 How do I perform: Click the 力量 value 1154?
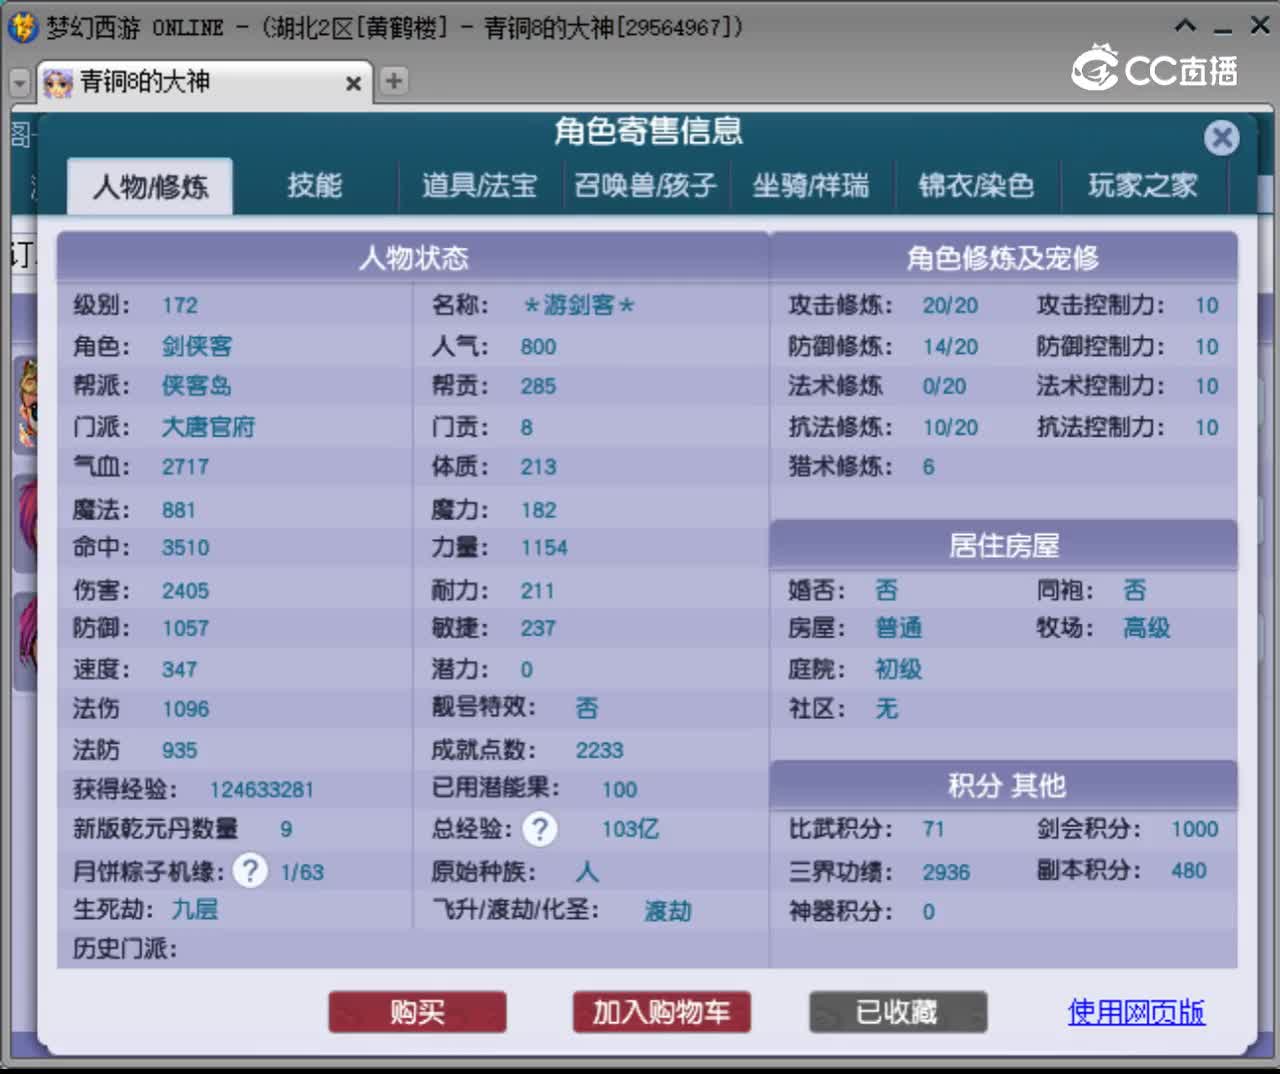(544, 548)
